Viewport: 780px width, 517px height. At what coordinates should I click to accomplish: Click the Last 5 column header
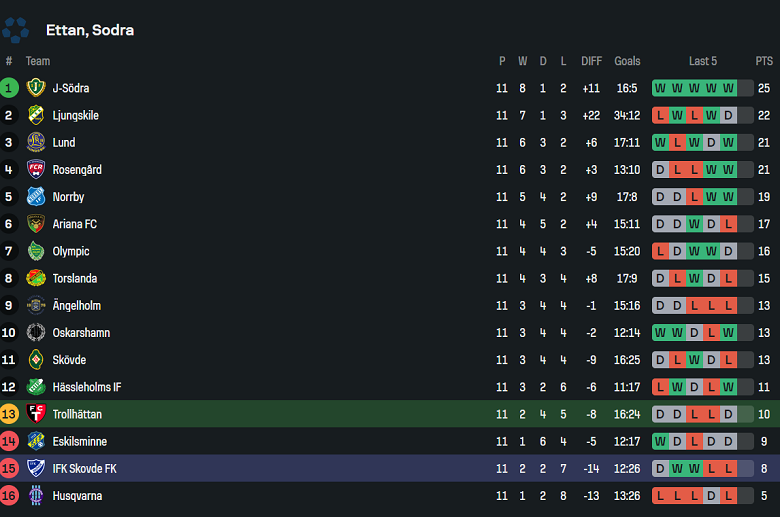[703, 61]
